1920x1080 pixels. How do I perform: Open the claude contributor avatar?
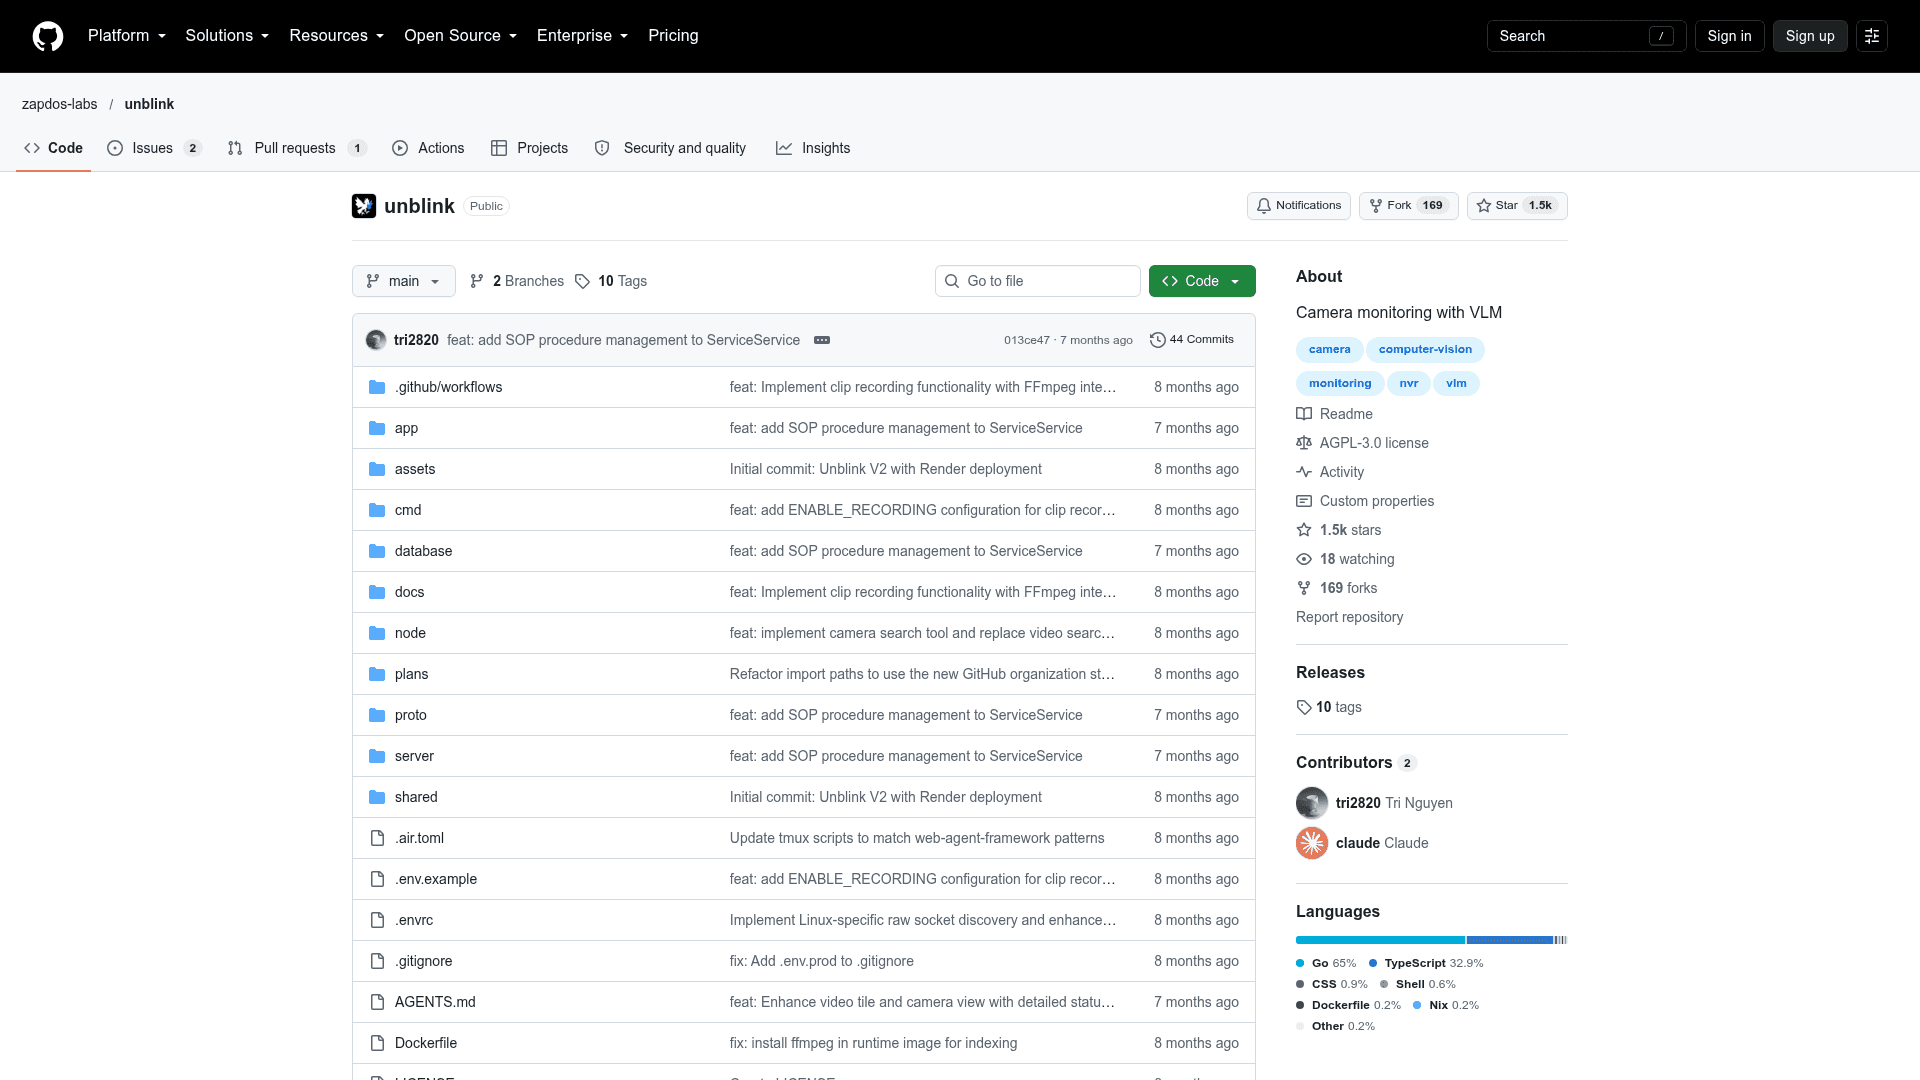pyautogui.click(x=1312, y=843)
